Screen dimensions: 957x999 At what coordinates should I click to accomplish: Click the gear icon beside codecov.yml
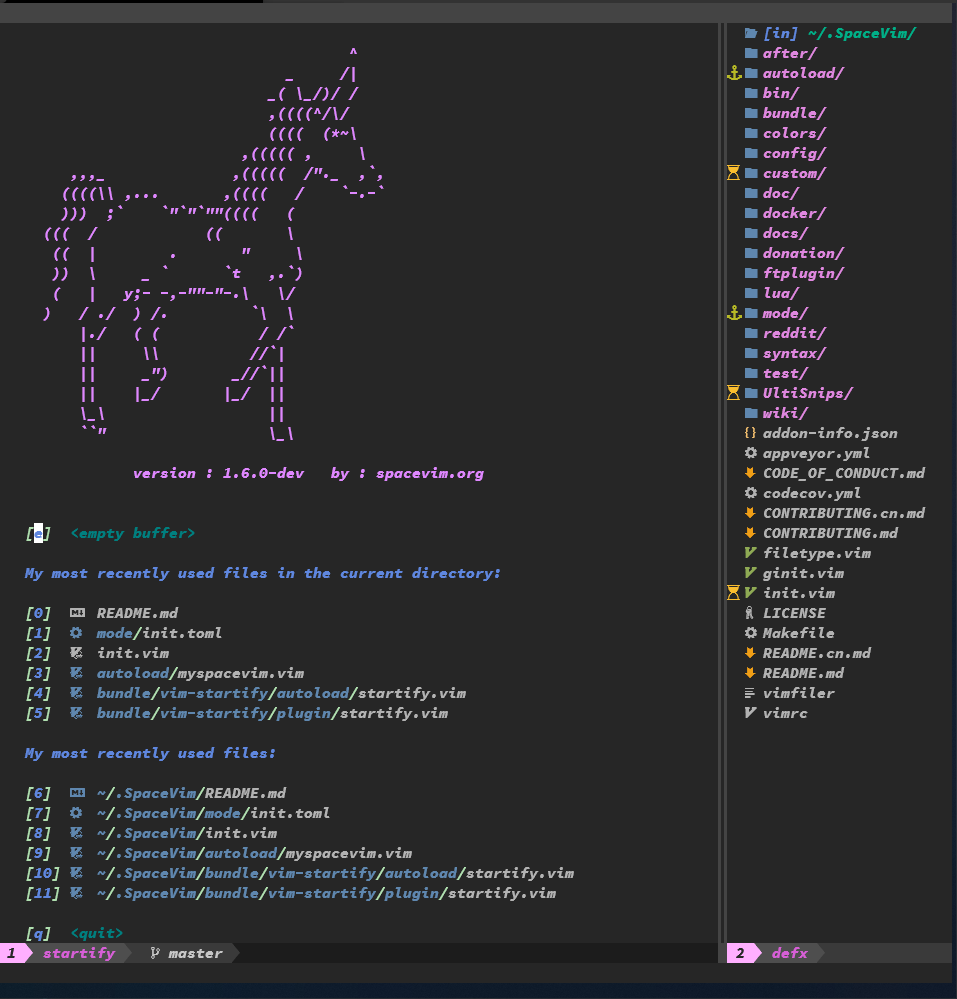pyautogui.click(x=751, y=493)
